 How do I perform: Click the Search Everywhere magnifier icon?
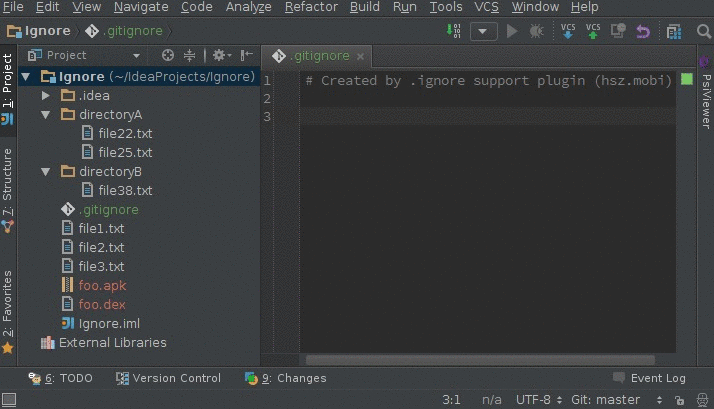tap(704, 31)
